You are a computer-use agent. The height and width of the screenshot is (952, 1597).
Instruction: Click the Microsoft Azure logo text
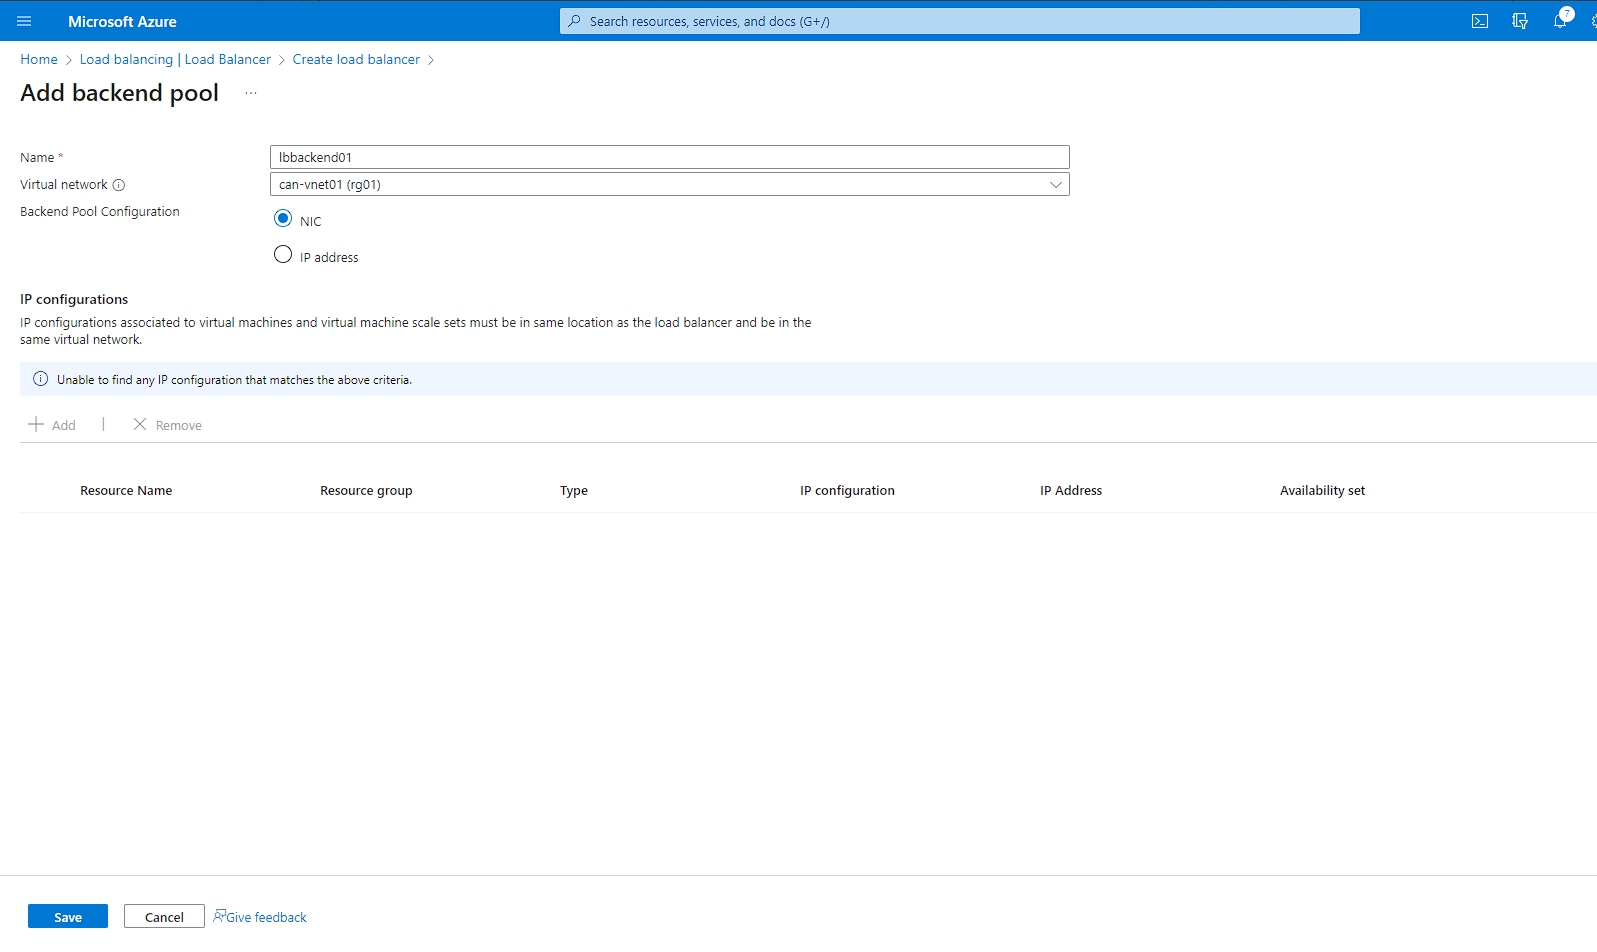click(x=122, y=21)
